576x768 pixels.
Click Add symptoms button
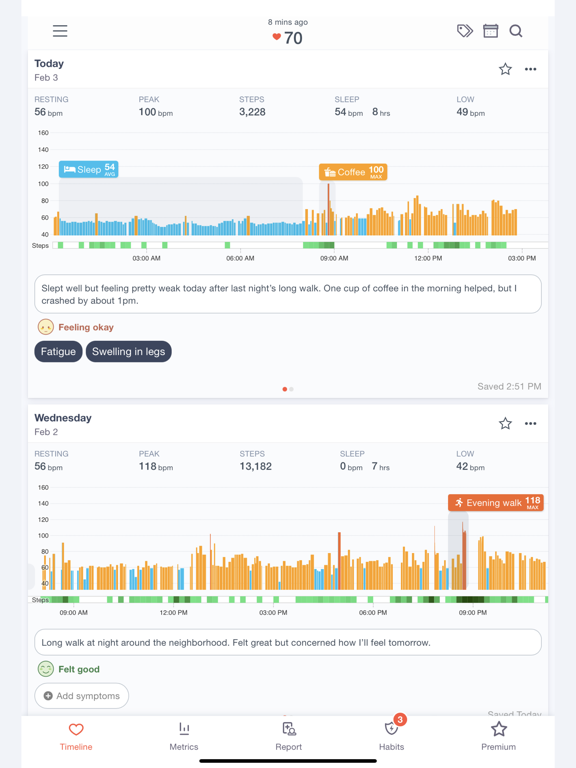[81, 696]
